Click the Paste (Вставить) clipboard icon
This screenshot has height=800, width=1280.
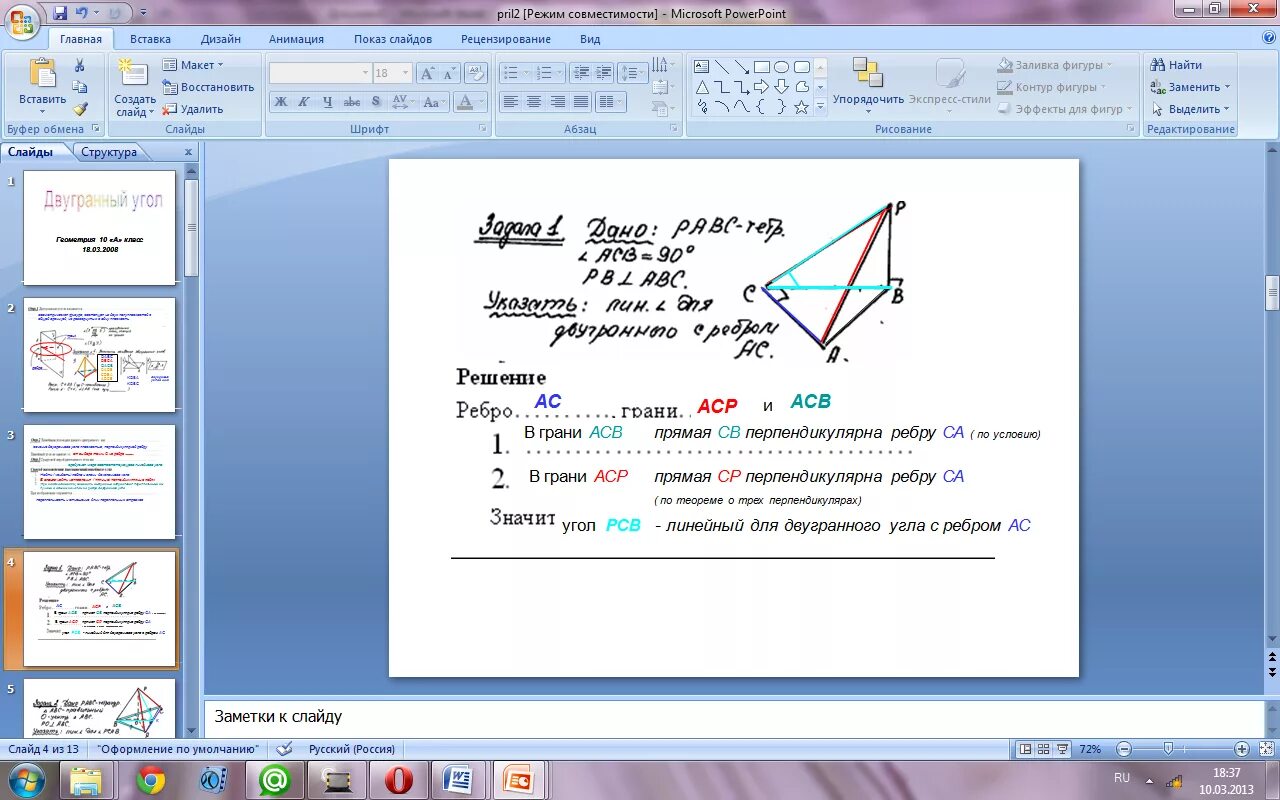[43, 73]
